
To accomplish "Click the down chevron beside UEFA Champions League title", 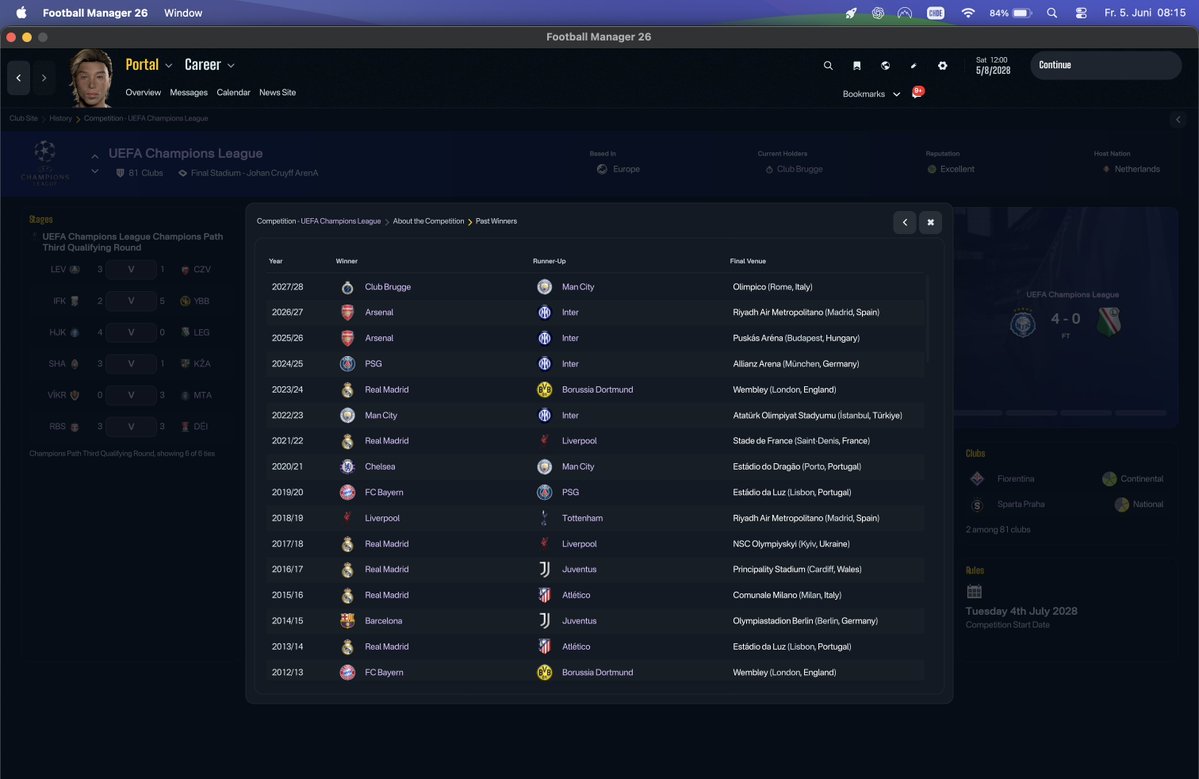I will [x=95, y=171].
